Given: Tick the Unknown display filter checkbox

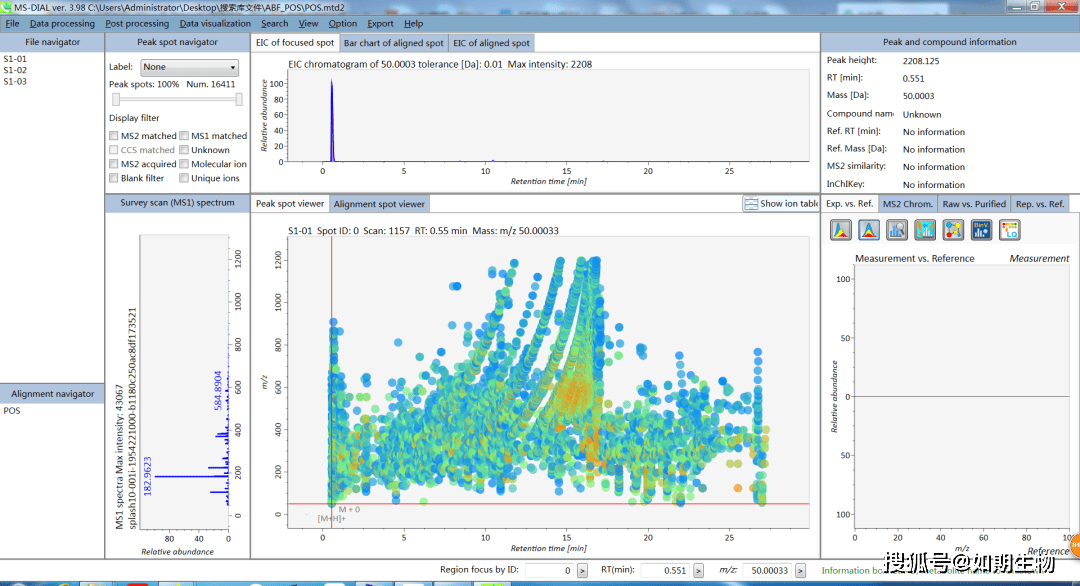Looking at the screenshot, I should (x=184, y=150).
